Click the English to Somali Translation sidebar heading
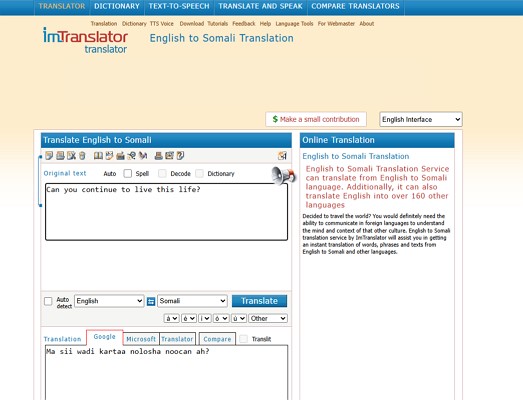523x400 pixels. [356, 156]
